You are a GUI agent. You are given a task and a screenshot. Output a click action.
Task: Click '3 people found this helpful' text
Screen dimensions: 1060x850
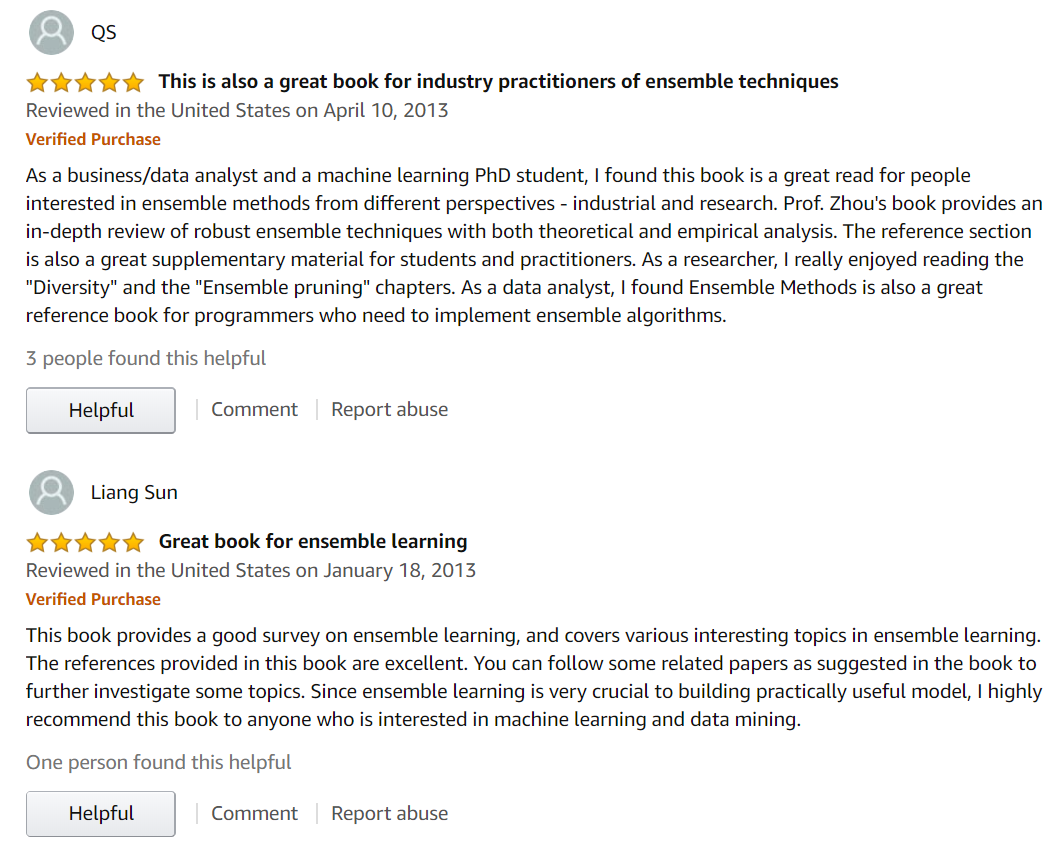tap(146, 358)
